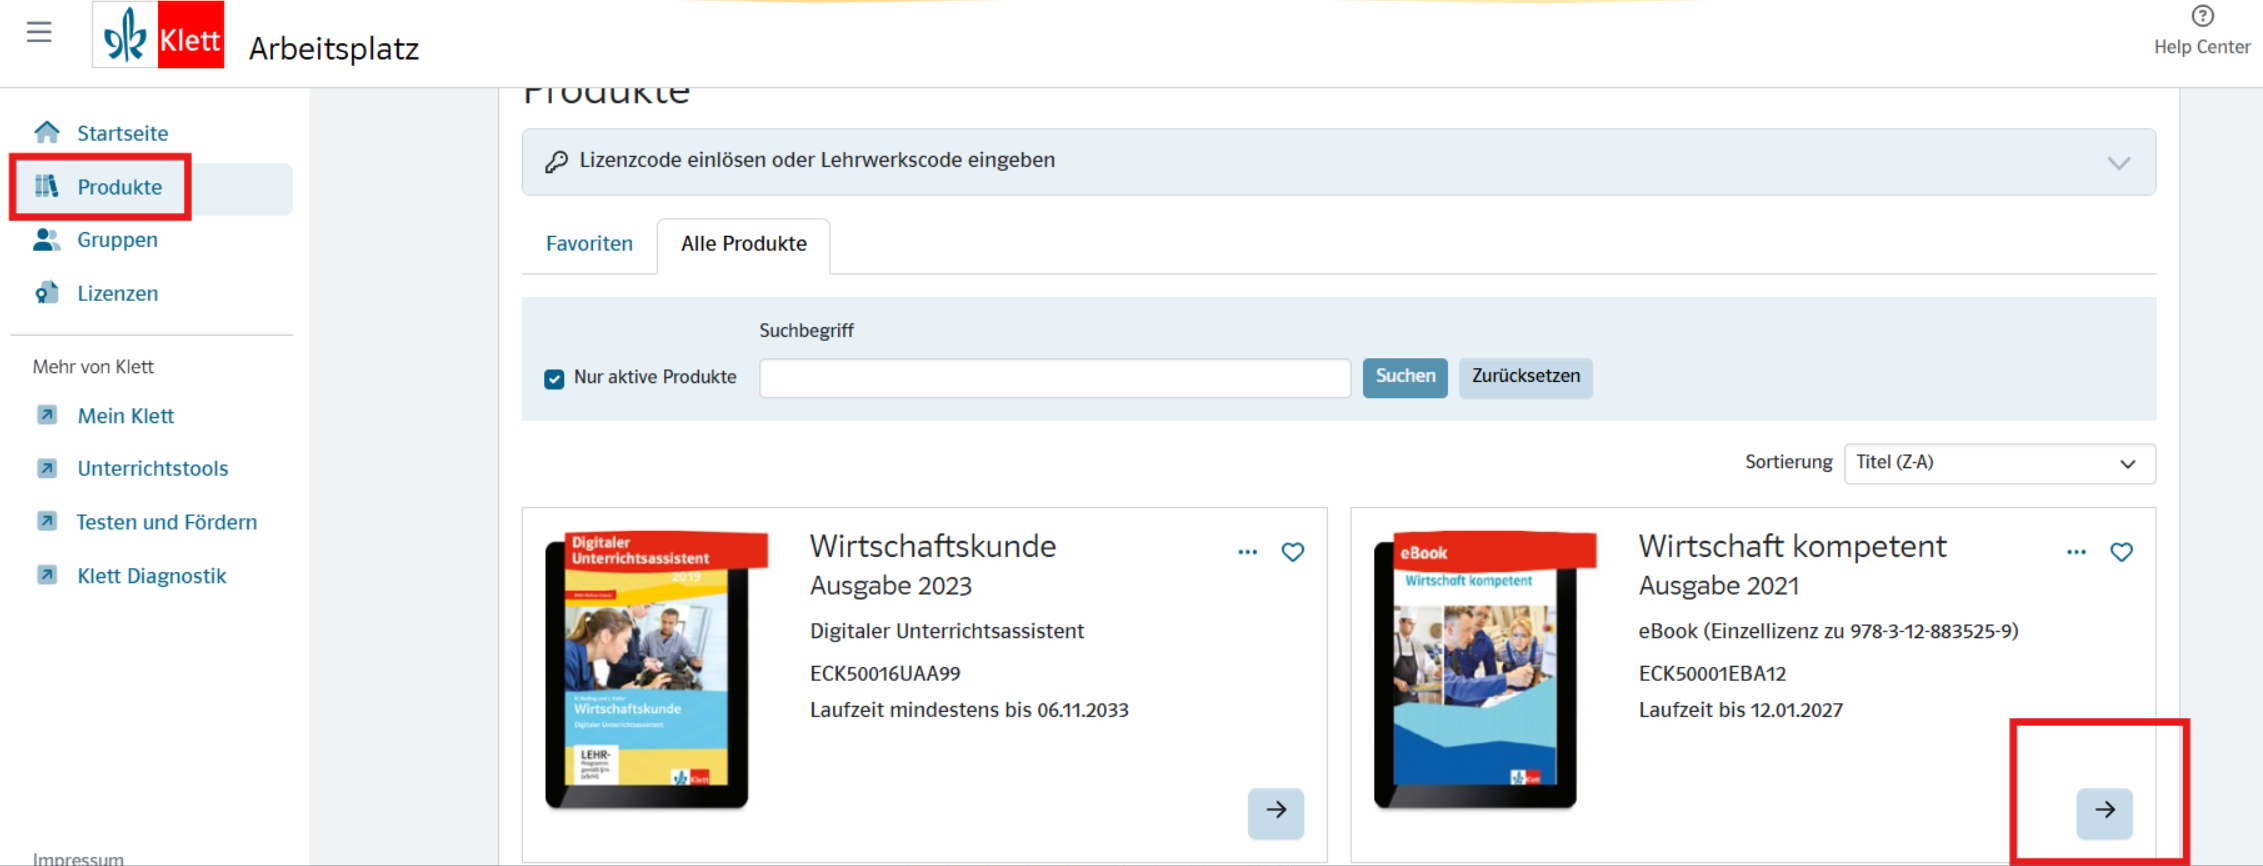Open more options for Wirtschaft kompetent

pos(2076,552)
